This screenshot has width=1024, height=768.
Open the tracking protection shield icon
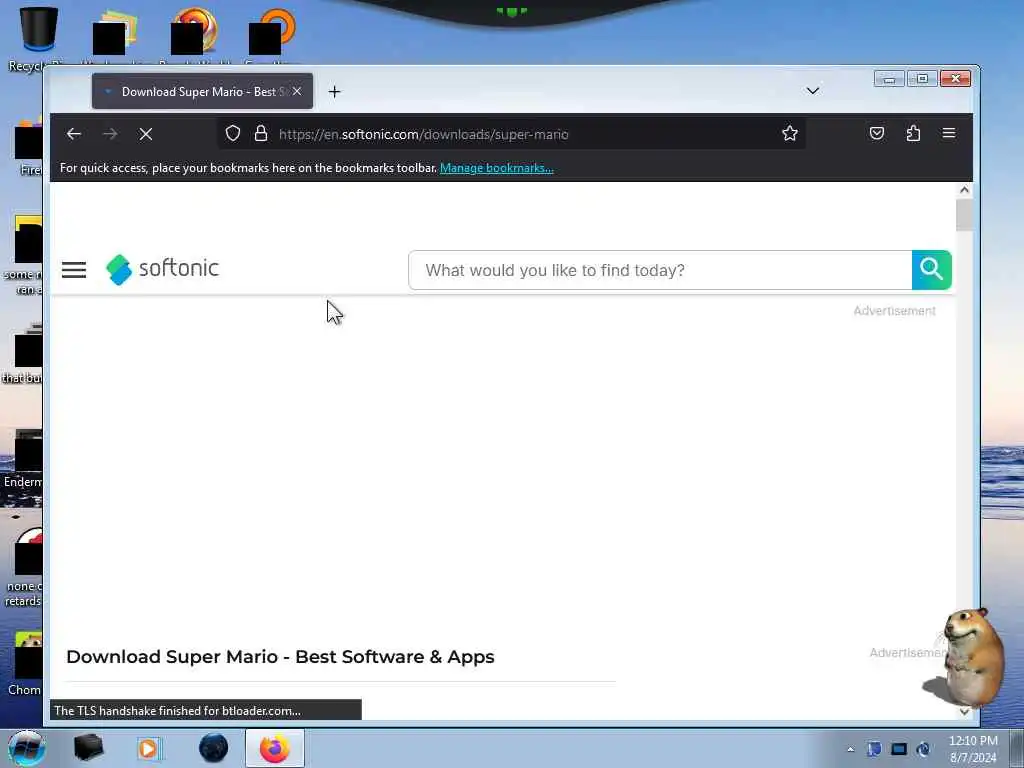click(232, 134)
